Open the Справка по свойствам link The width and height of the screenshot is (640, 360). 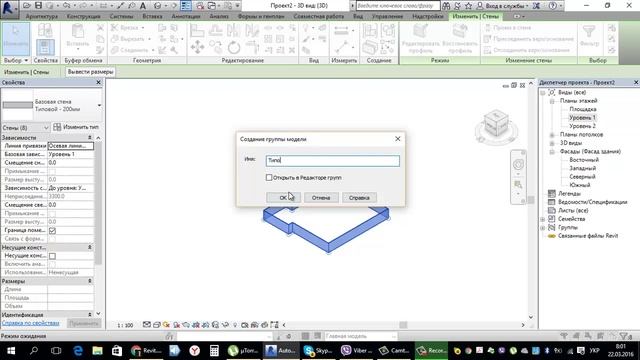coord(31,323)
